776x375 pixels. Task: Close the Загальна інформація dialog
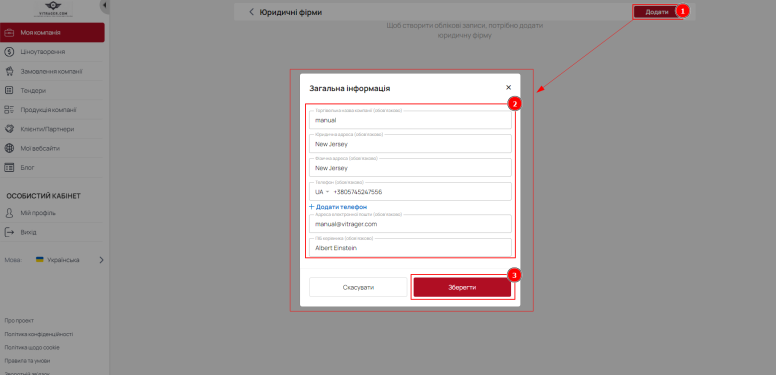[508, 88]
